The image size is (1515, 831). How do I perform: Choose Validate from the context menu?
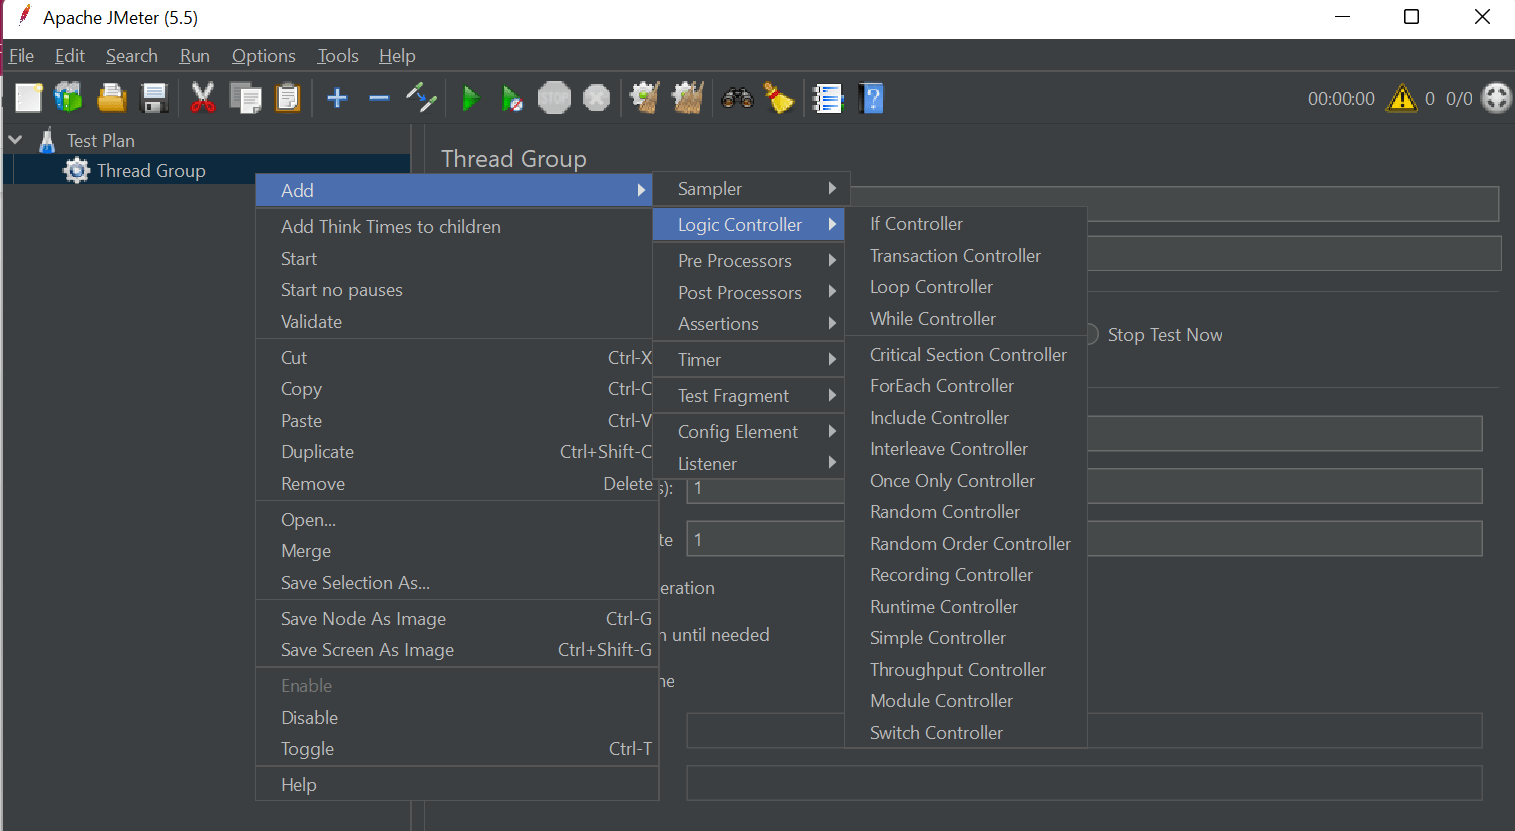(311, 321)
